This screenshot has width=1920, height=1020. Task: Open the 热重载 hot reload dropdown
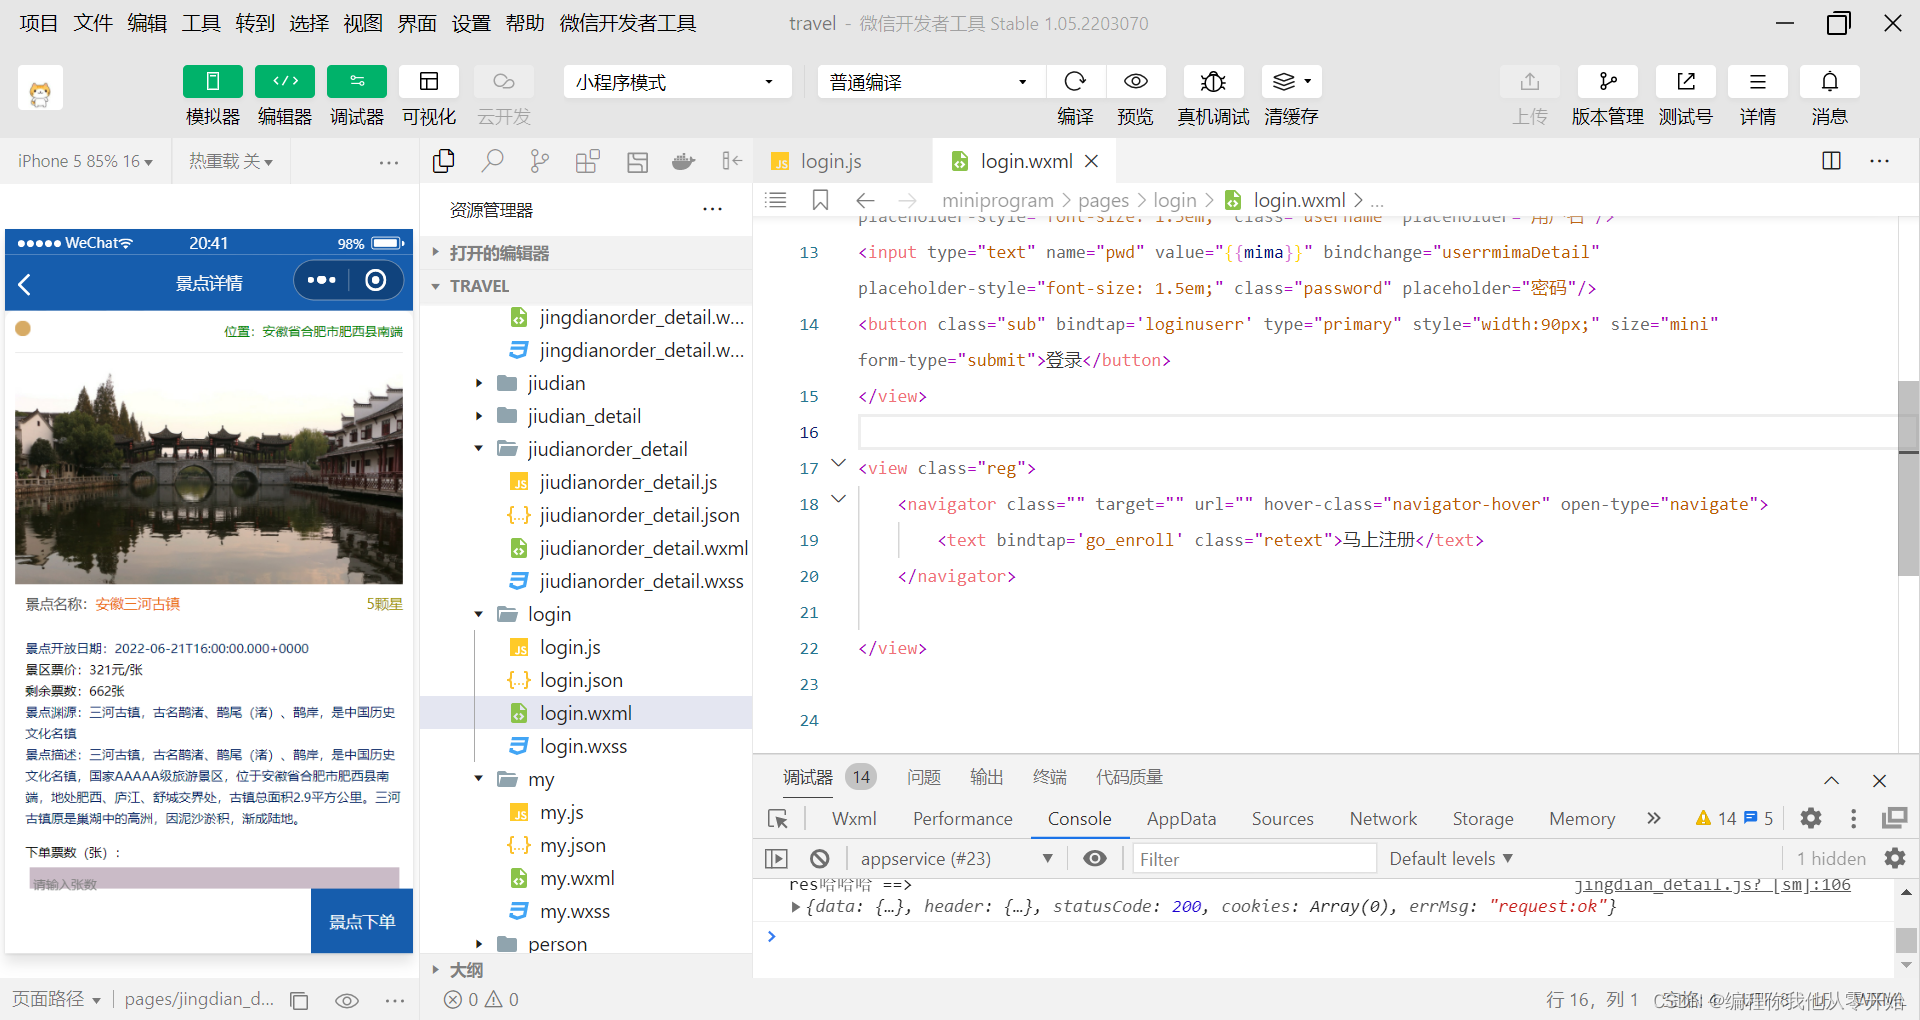[x=231, y=161]
